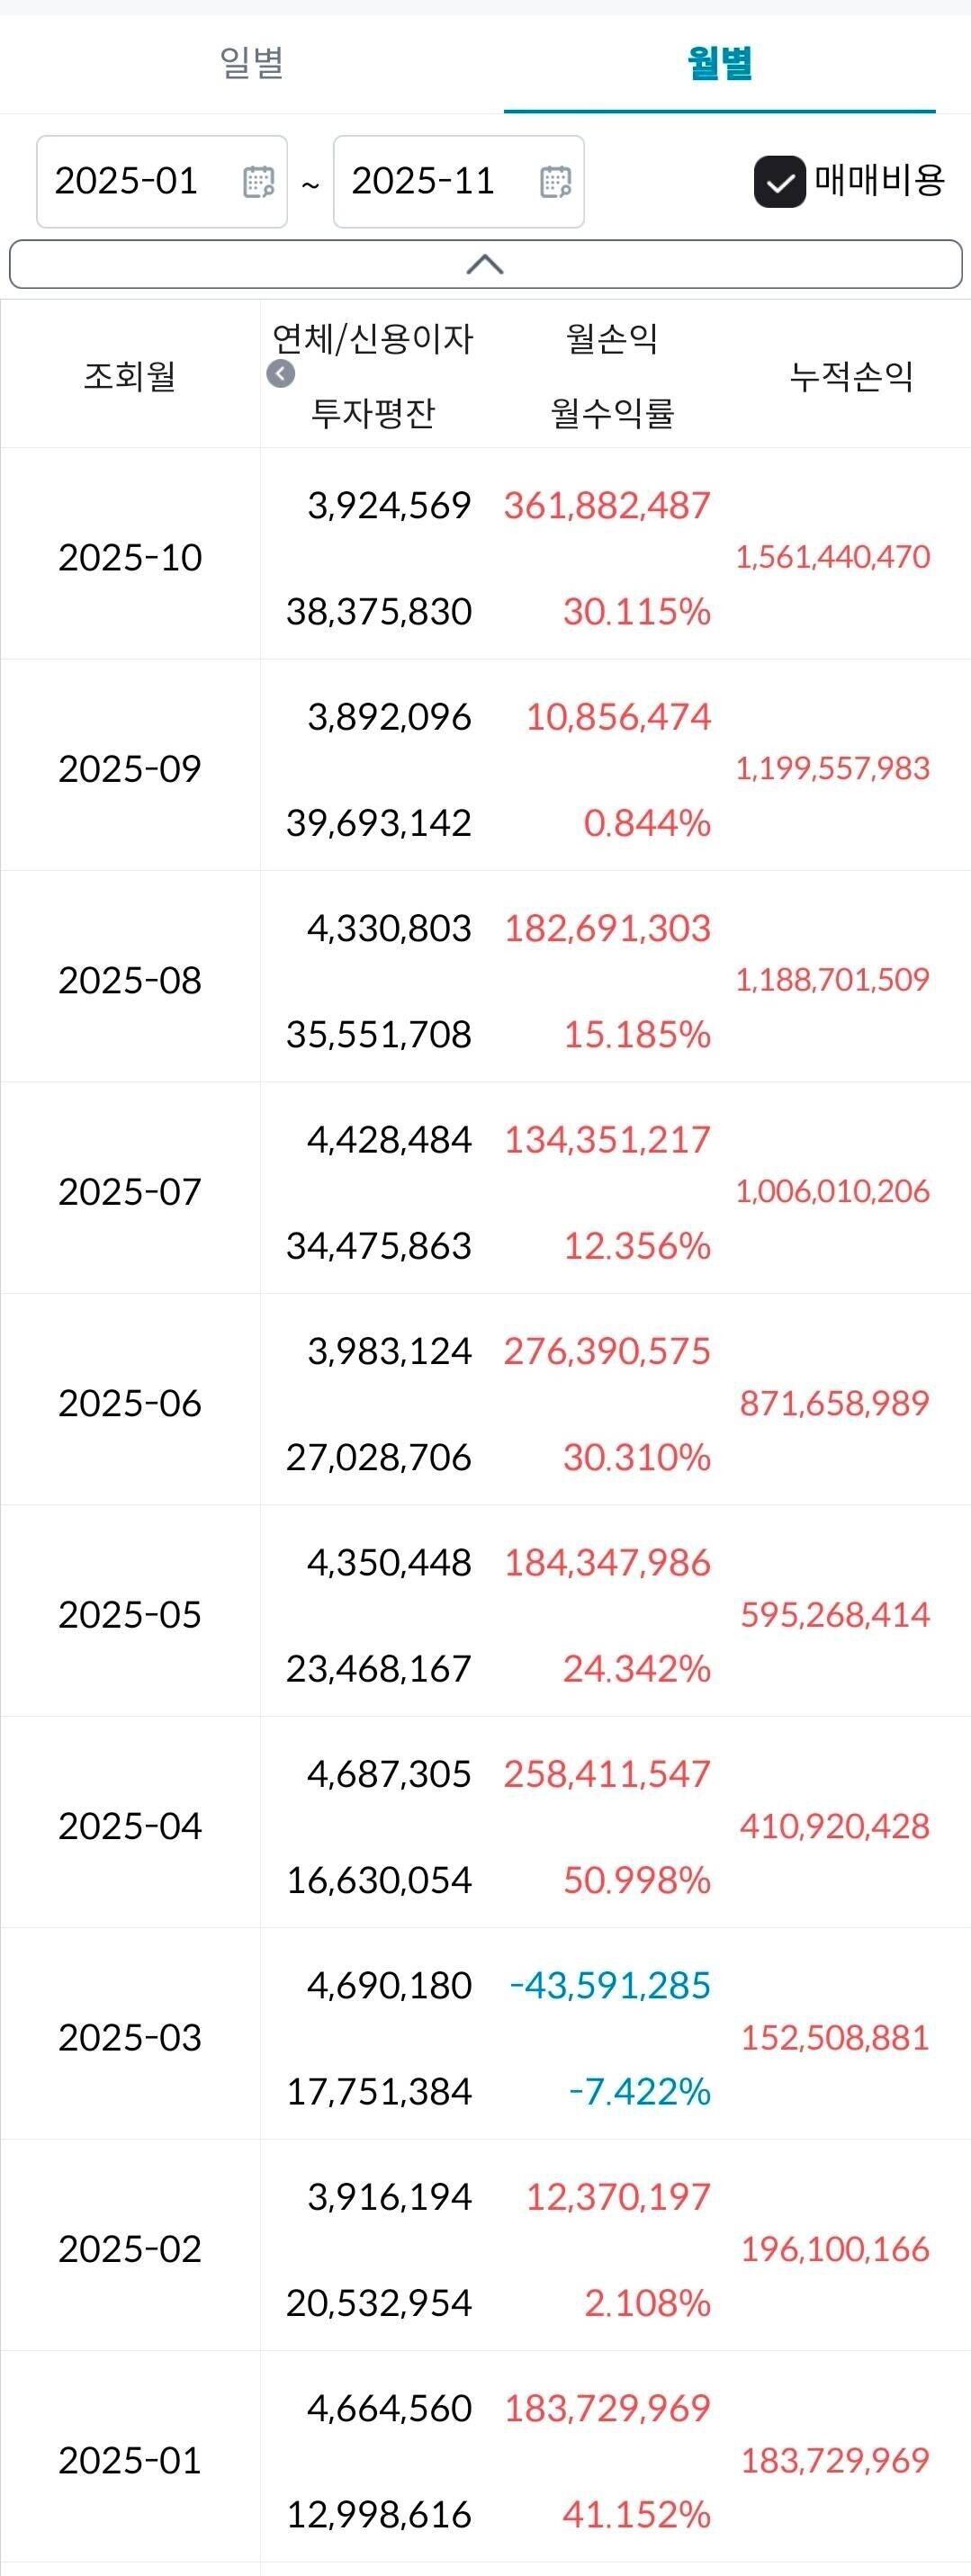Switch to the 일별 tab
971x2576 pixels.
point(252,63)
